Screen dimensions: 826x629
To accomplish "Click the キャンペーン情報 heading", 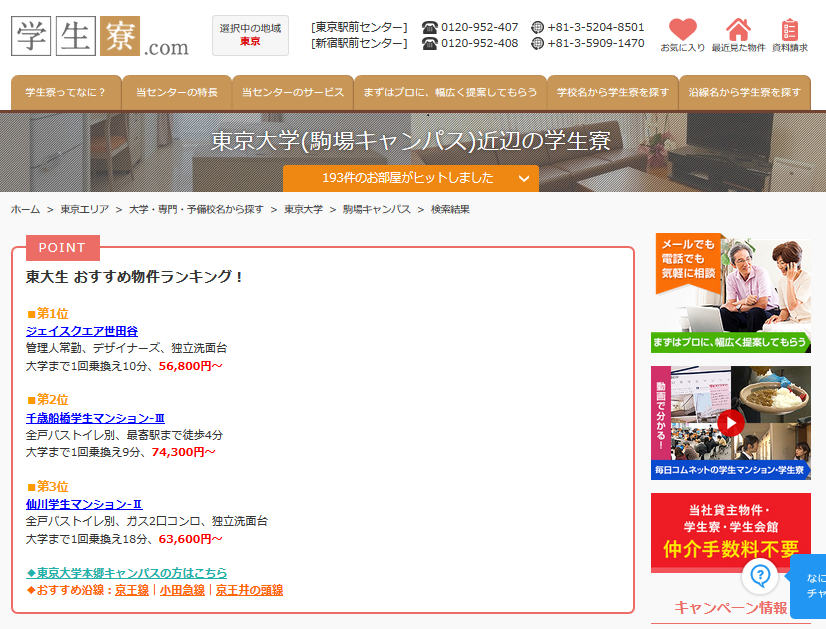I will coord(731,608).
